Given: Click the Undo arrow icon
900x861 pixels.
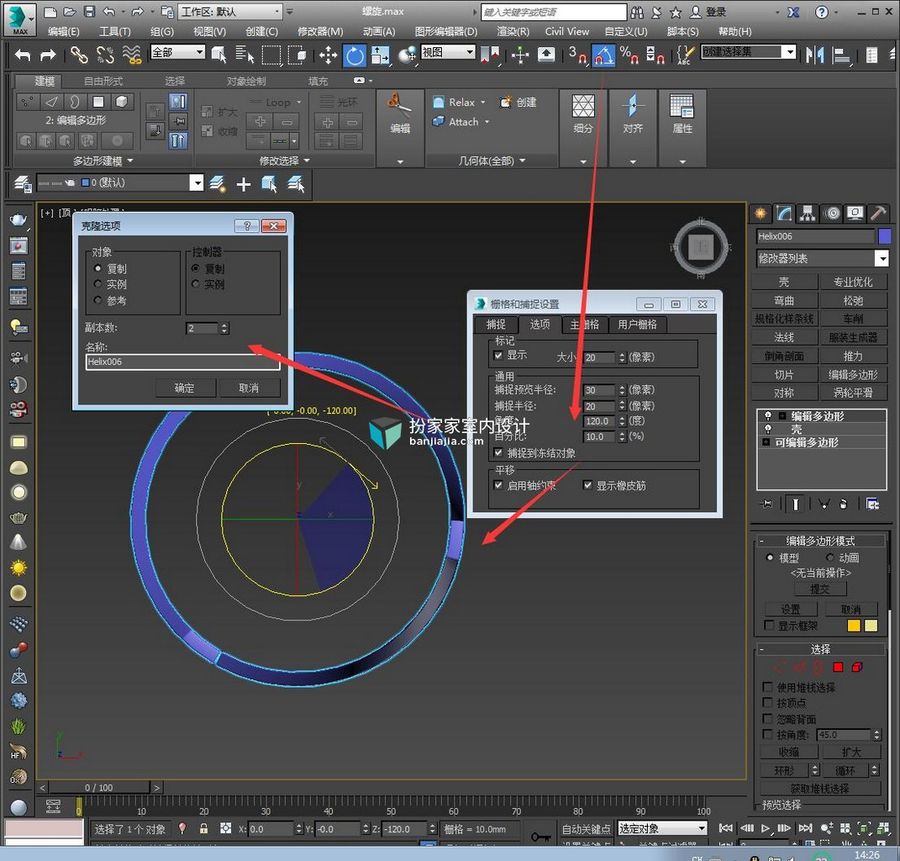Looking at the screenshot, I should (23, 55).
